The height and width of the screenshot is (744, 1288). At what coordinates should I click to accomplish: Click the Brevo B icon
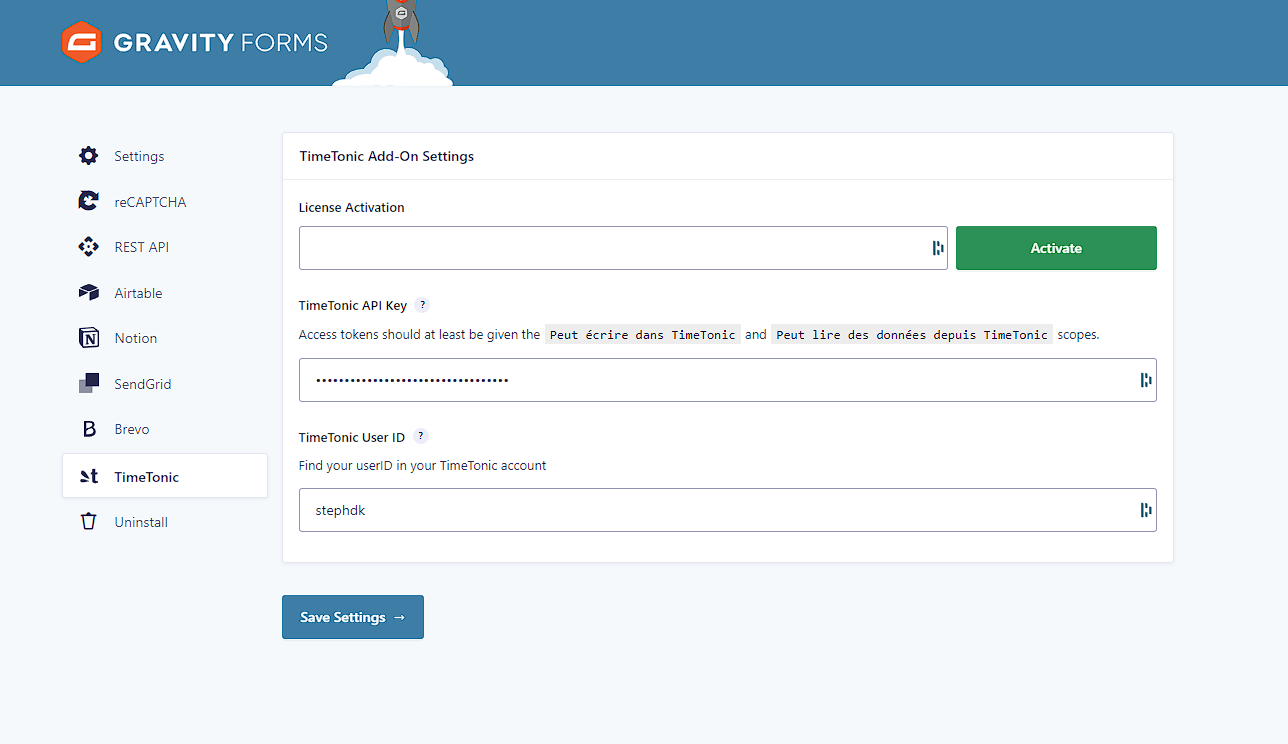tap(89, 429)
